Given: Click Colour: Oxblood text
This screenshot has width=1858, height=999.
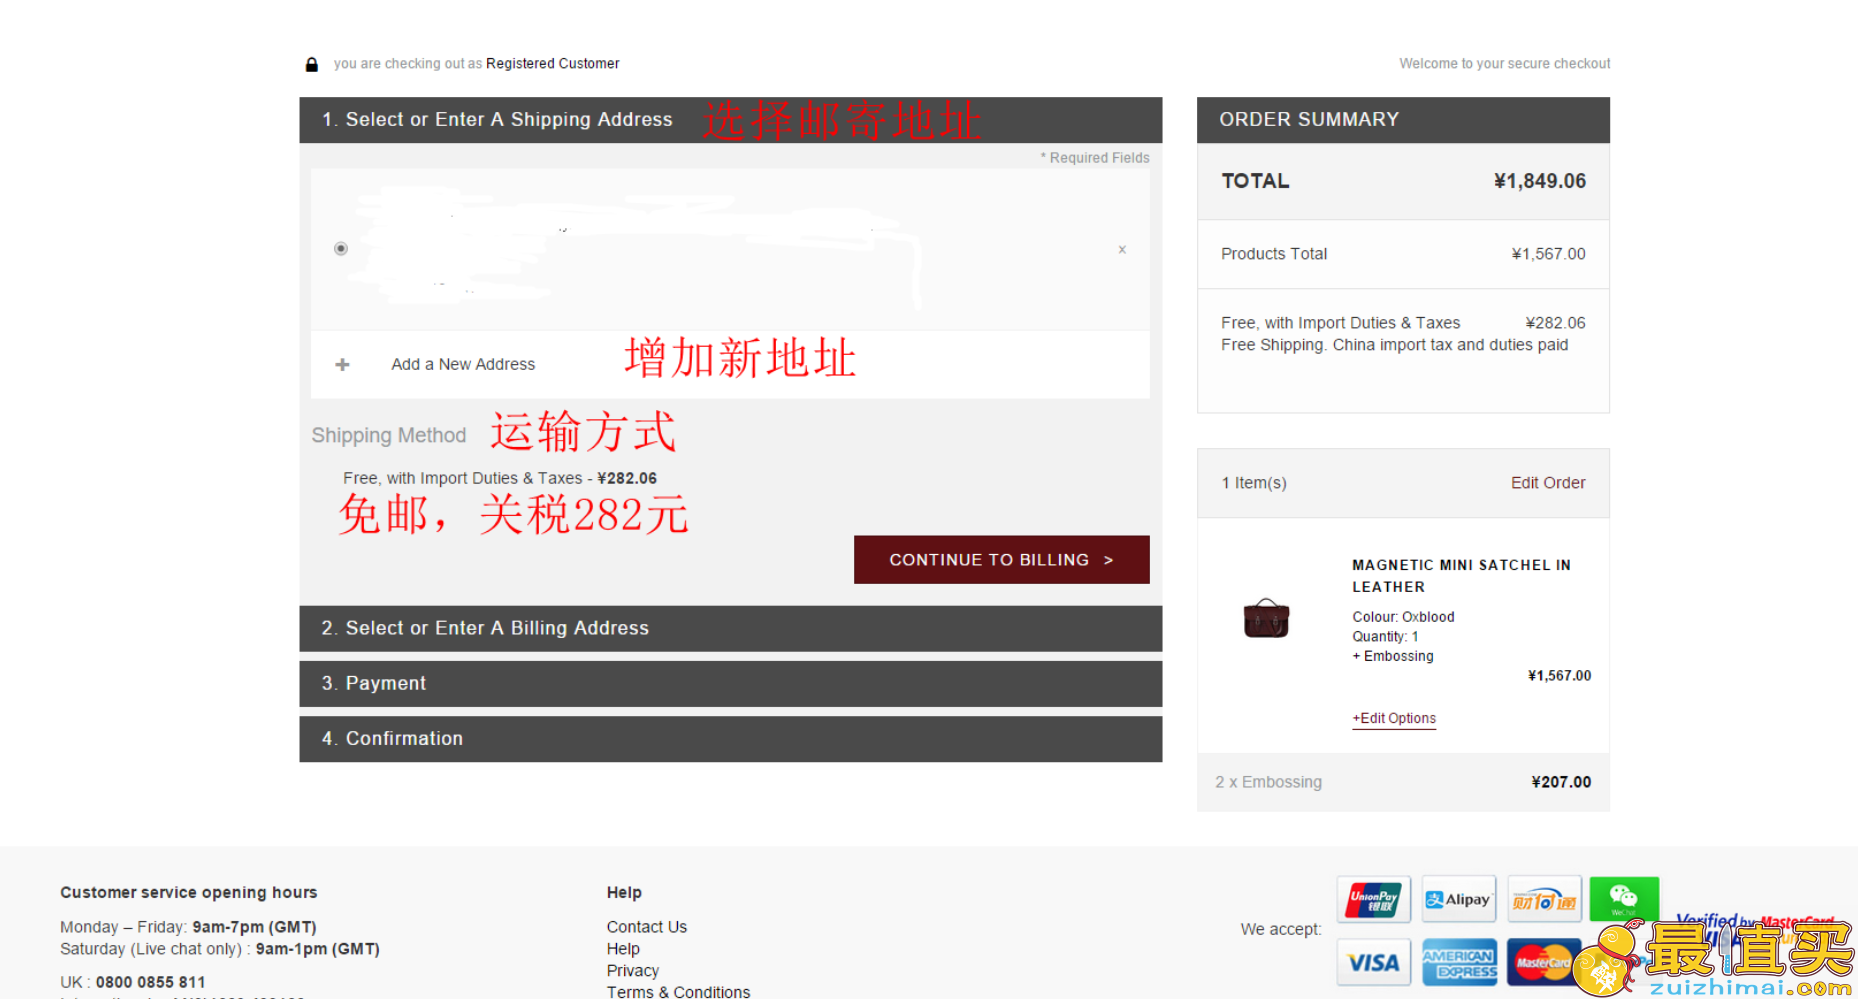Looking at the screenshot, I should [x=1403, y=617].
